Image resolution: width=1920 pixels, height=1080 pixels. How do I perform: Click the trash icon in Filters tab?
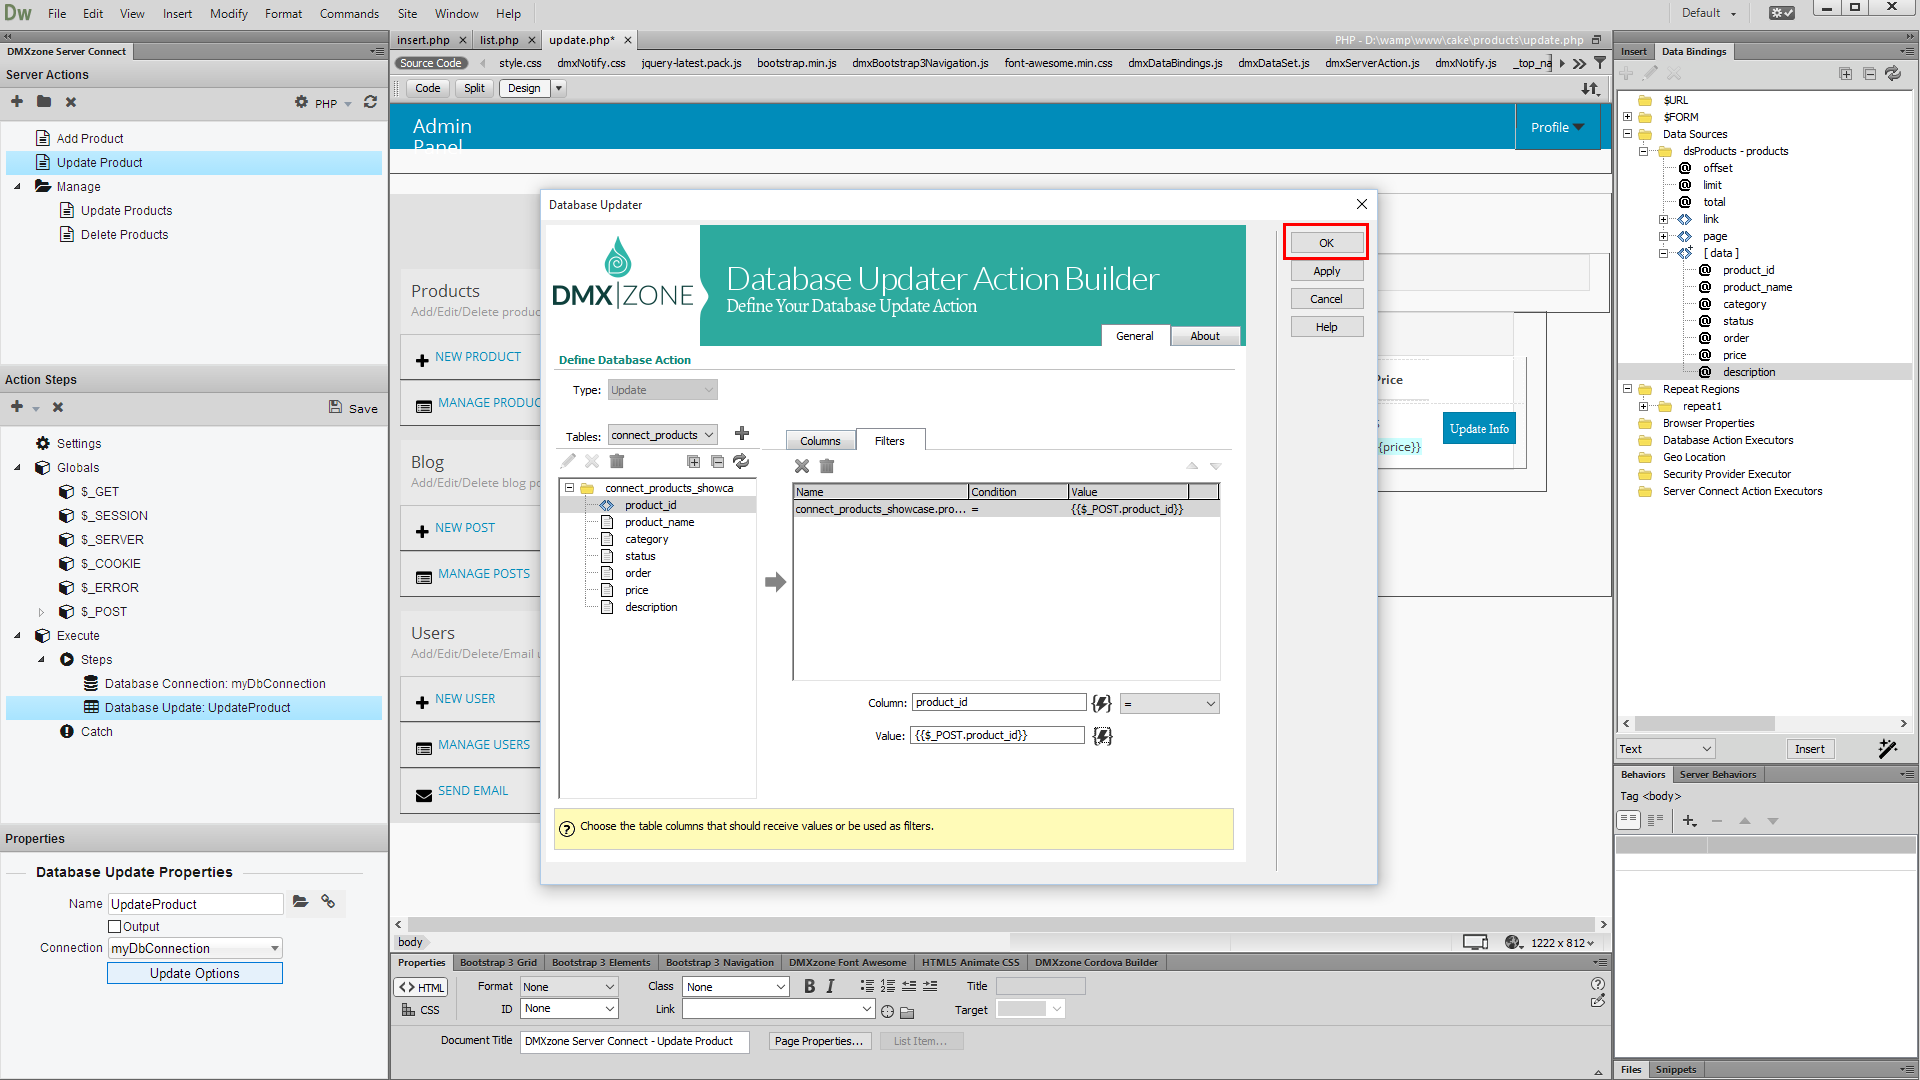coord(827,466)
